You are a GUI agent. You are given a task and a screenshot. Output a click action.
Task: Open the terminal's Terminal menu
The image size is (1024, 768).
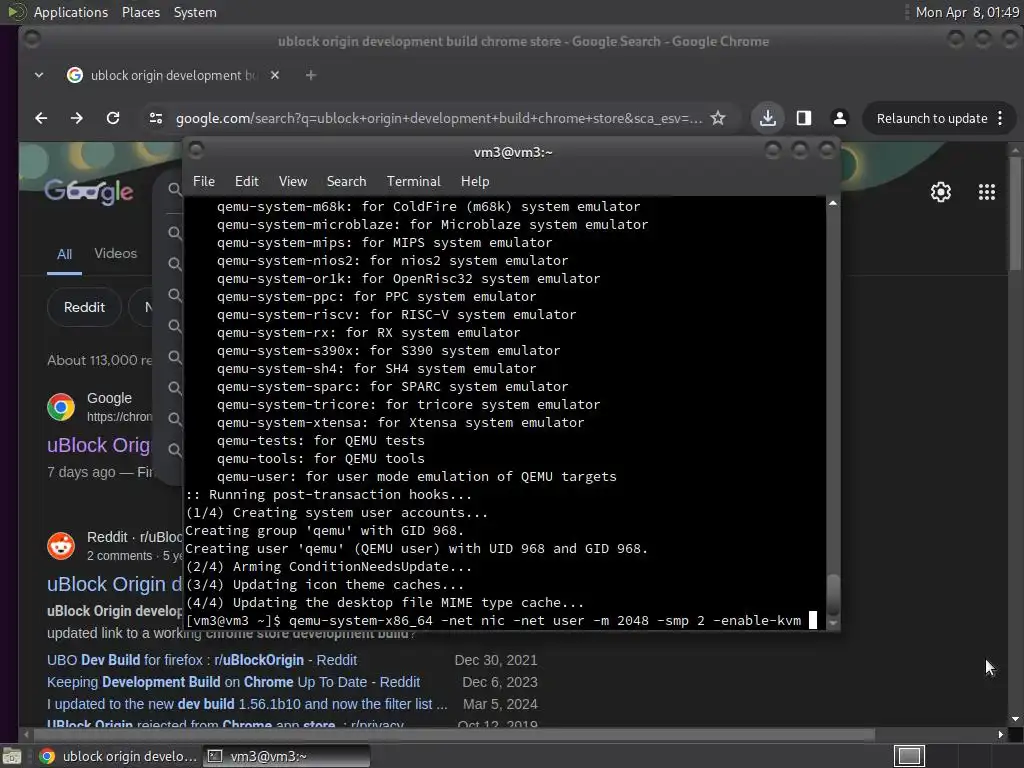pyautogui.click(x=413, y=182)
